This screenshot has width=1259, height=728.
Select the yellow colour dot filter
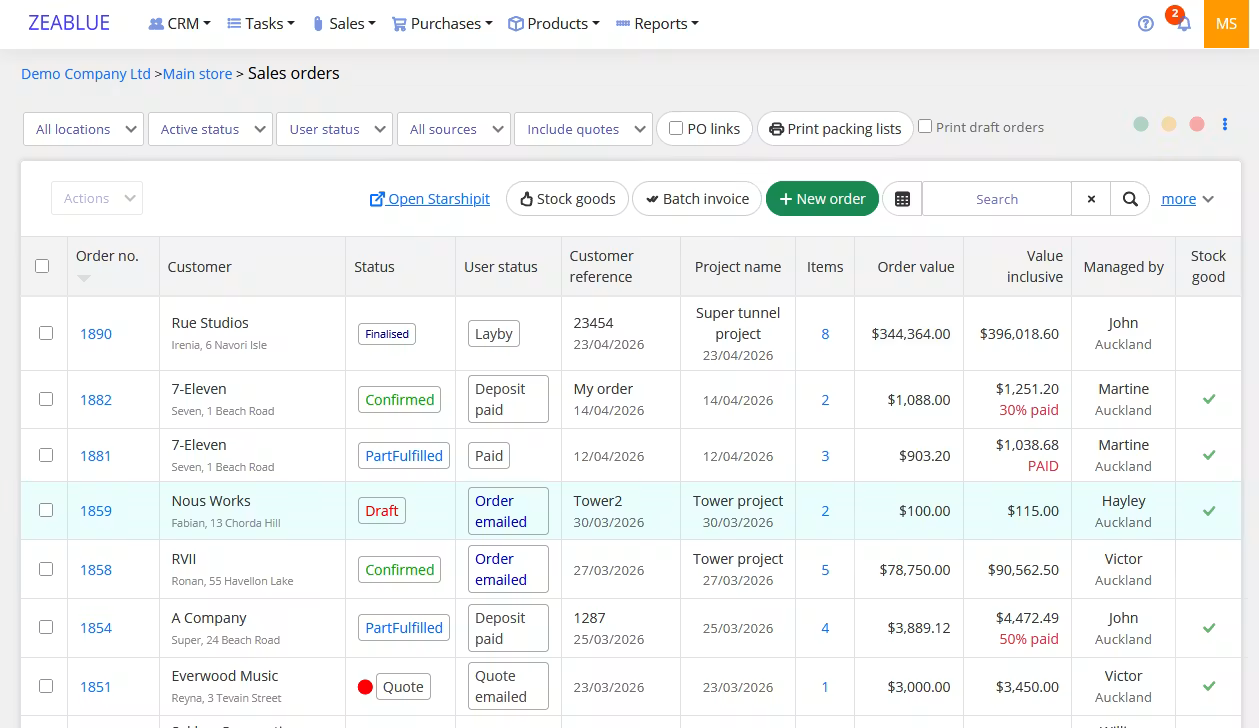(1169, 124)
